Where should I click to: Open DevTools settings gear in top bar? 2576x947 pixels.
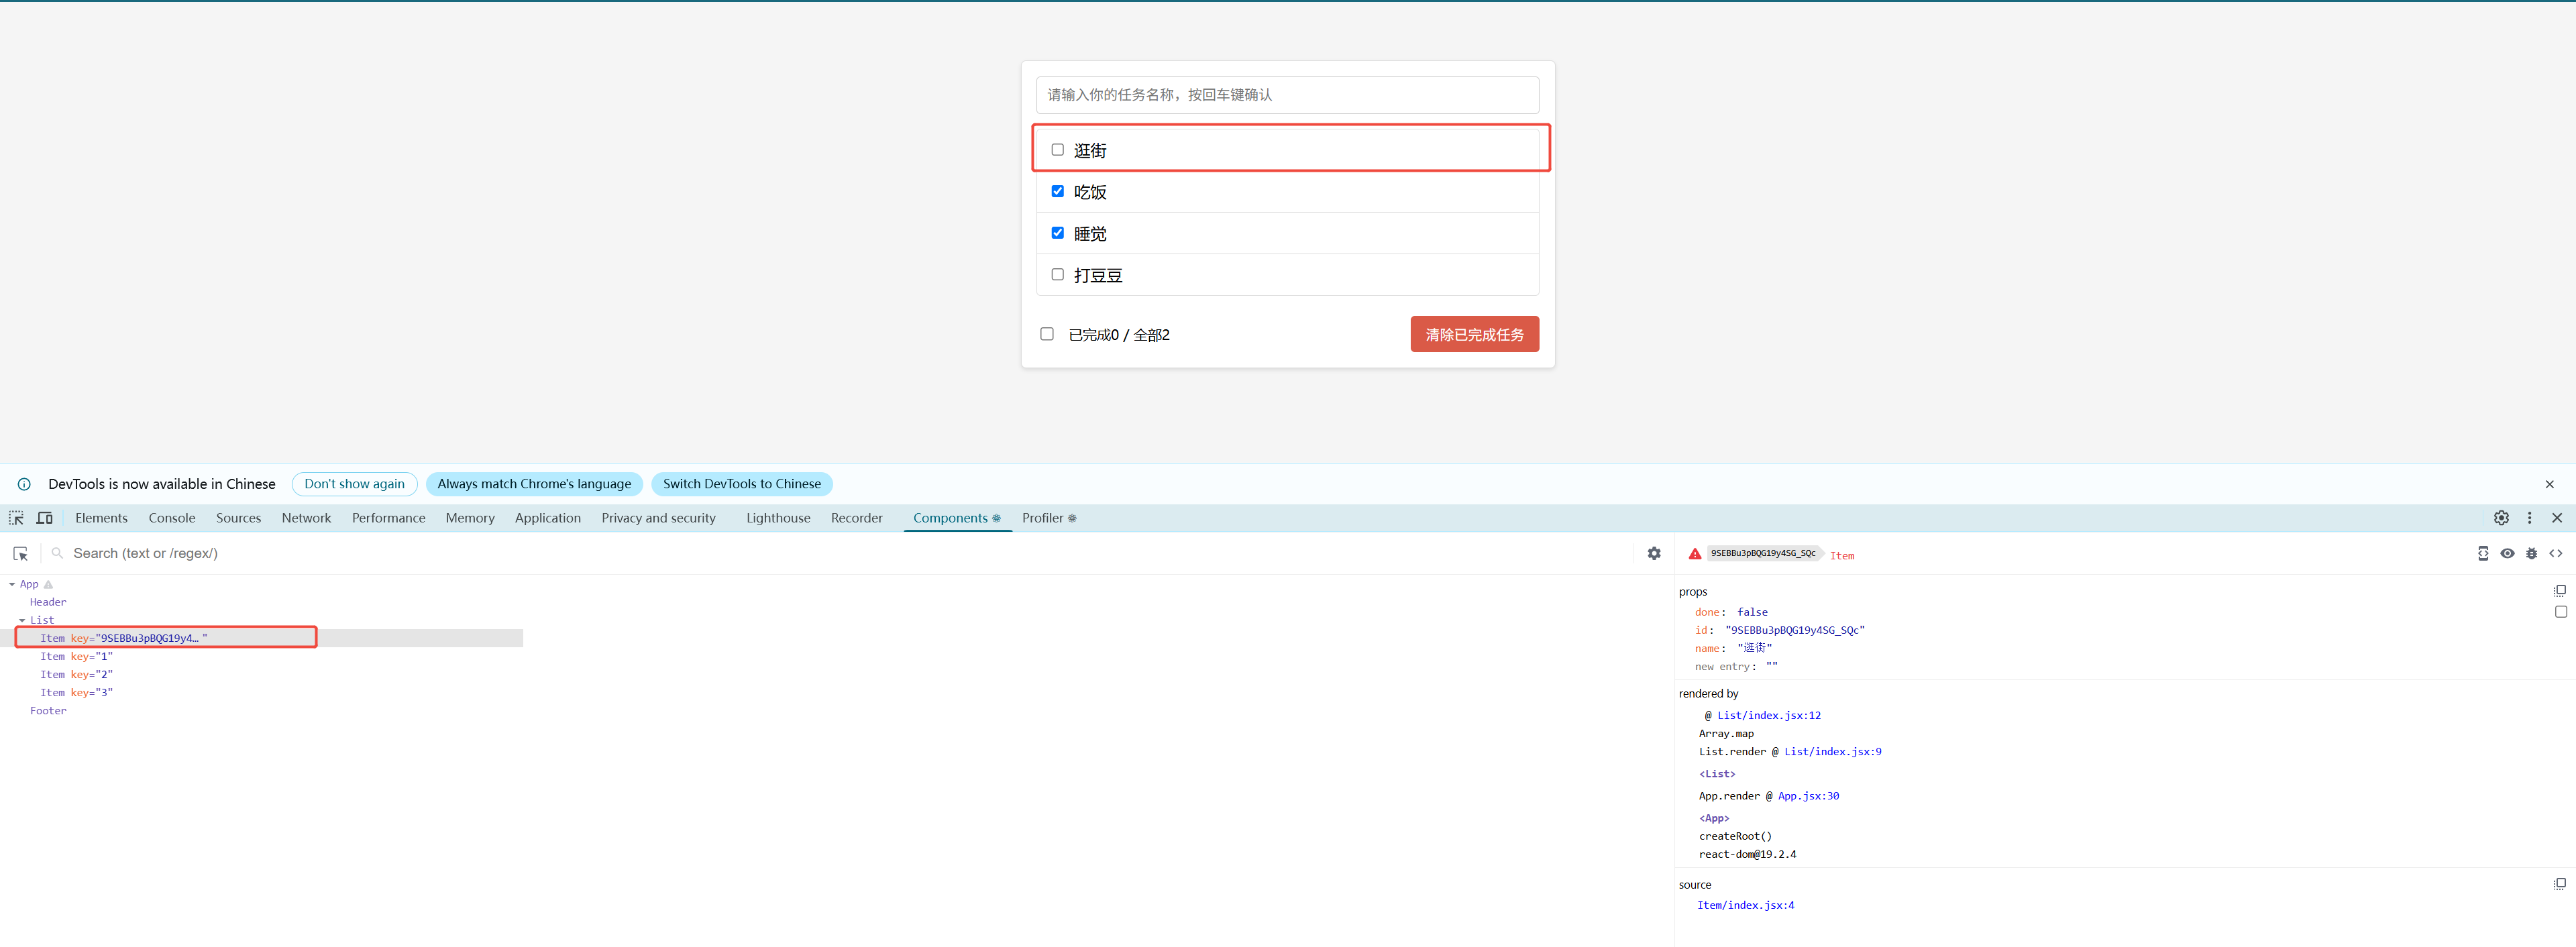(x=2501, y=518)
